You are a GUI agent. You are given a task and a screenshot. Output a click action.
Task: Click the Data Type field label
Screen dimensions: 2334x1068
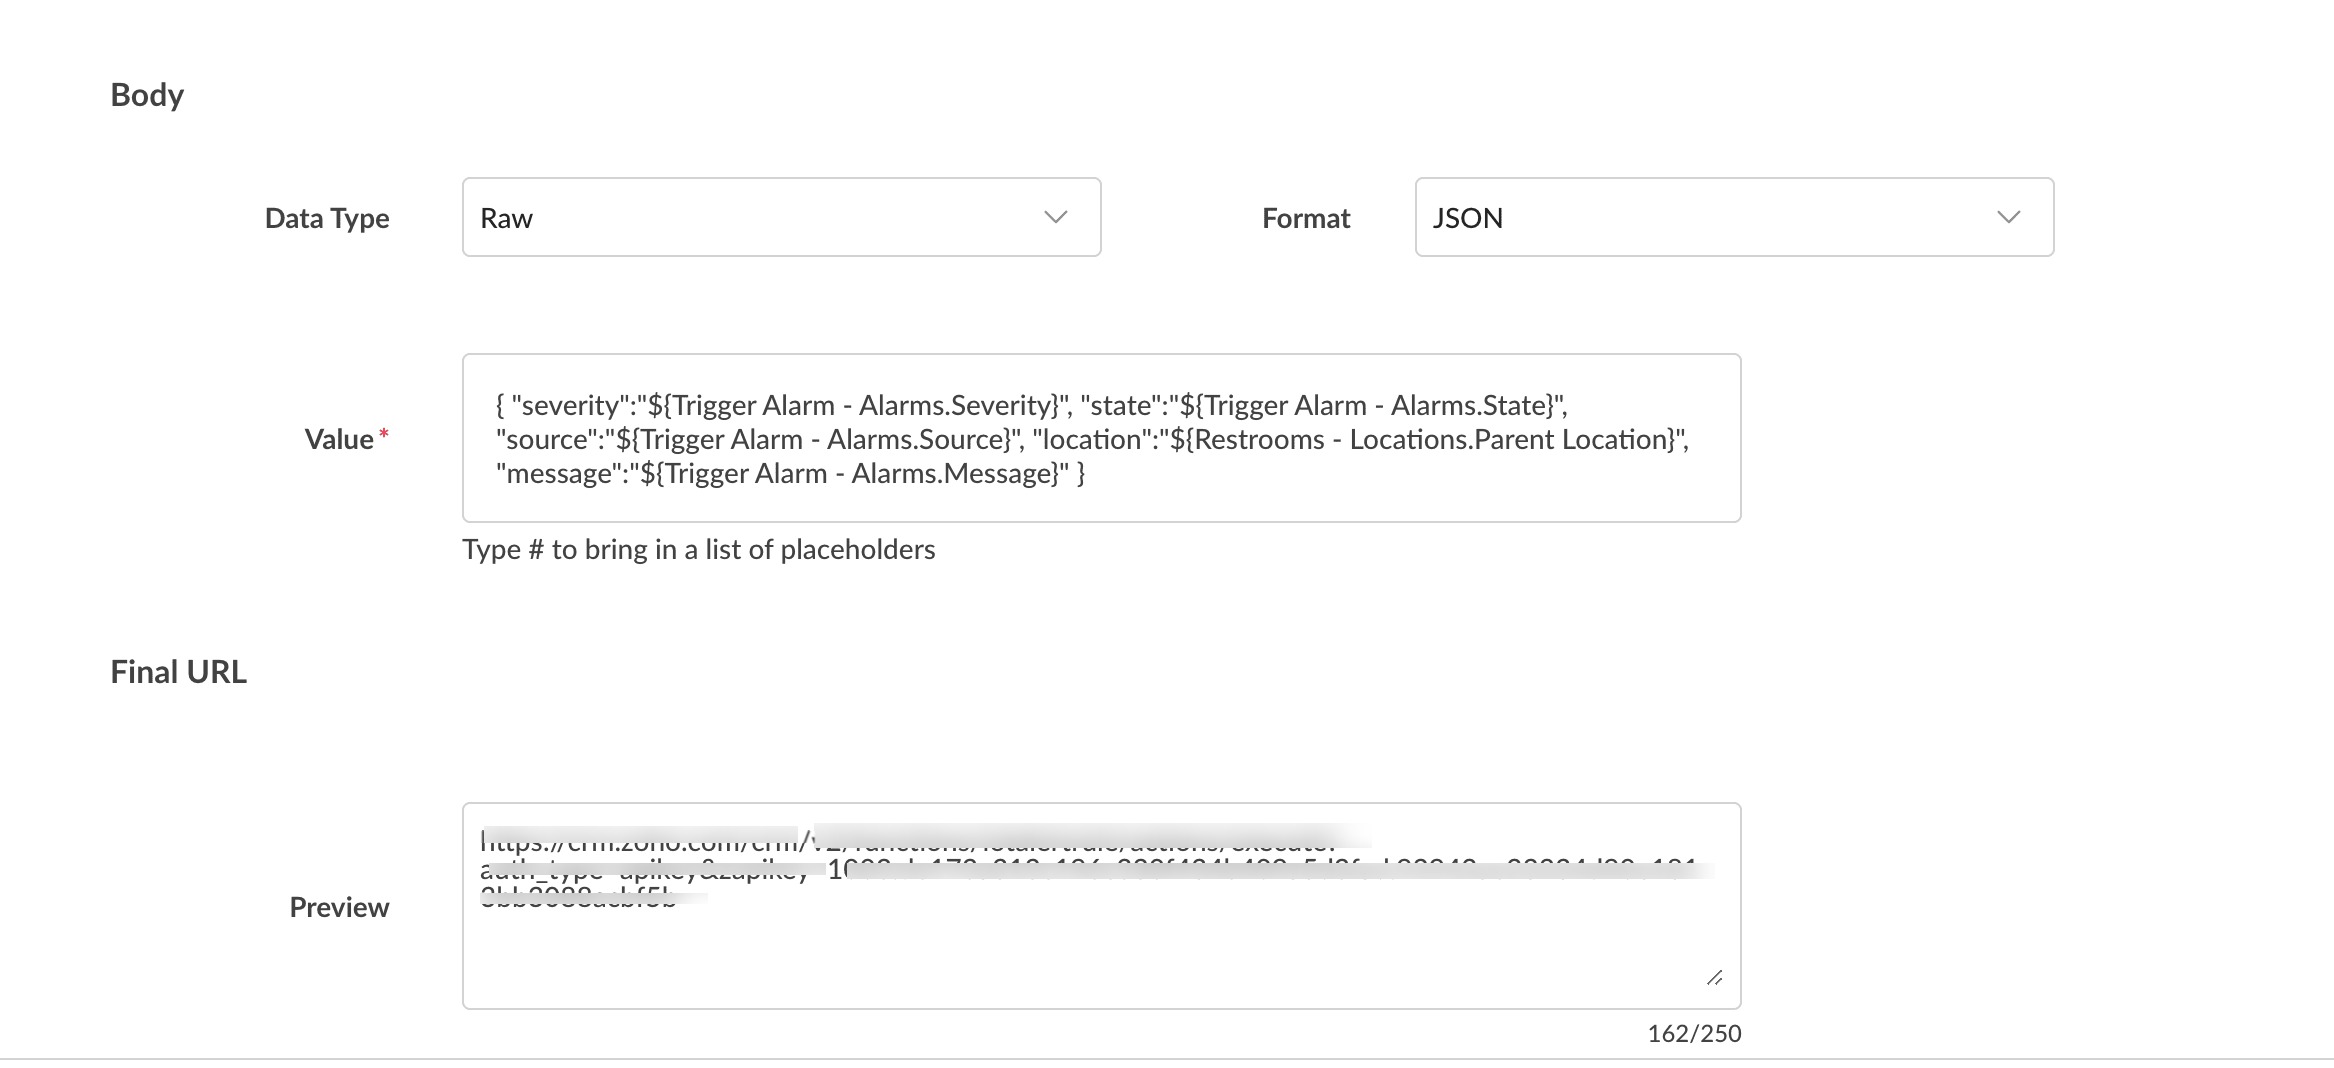[327, 218]
